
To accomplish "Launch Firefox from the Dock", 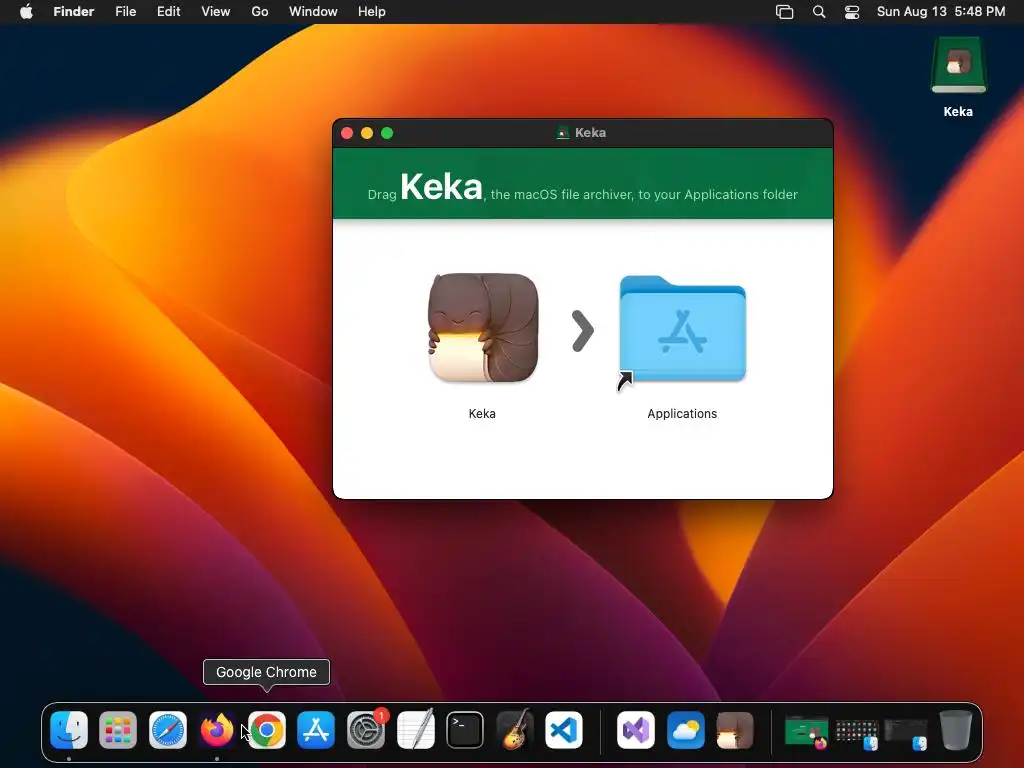I will pos(217,729).
